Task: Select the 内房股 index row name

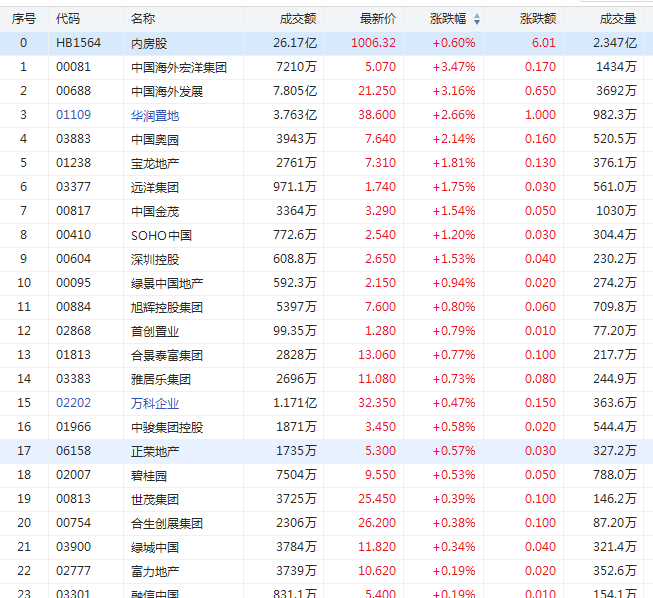Action: pos(149,43)
